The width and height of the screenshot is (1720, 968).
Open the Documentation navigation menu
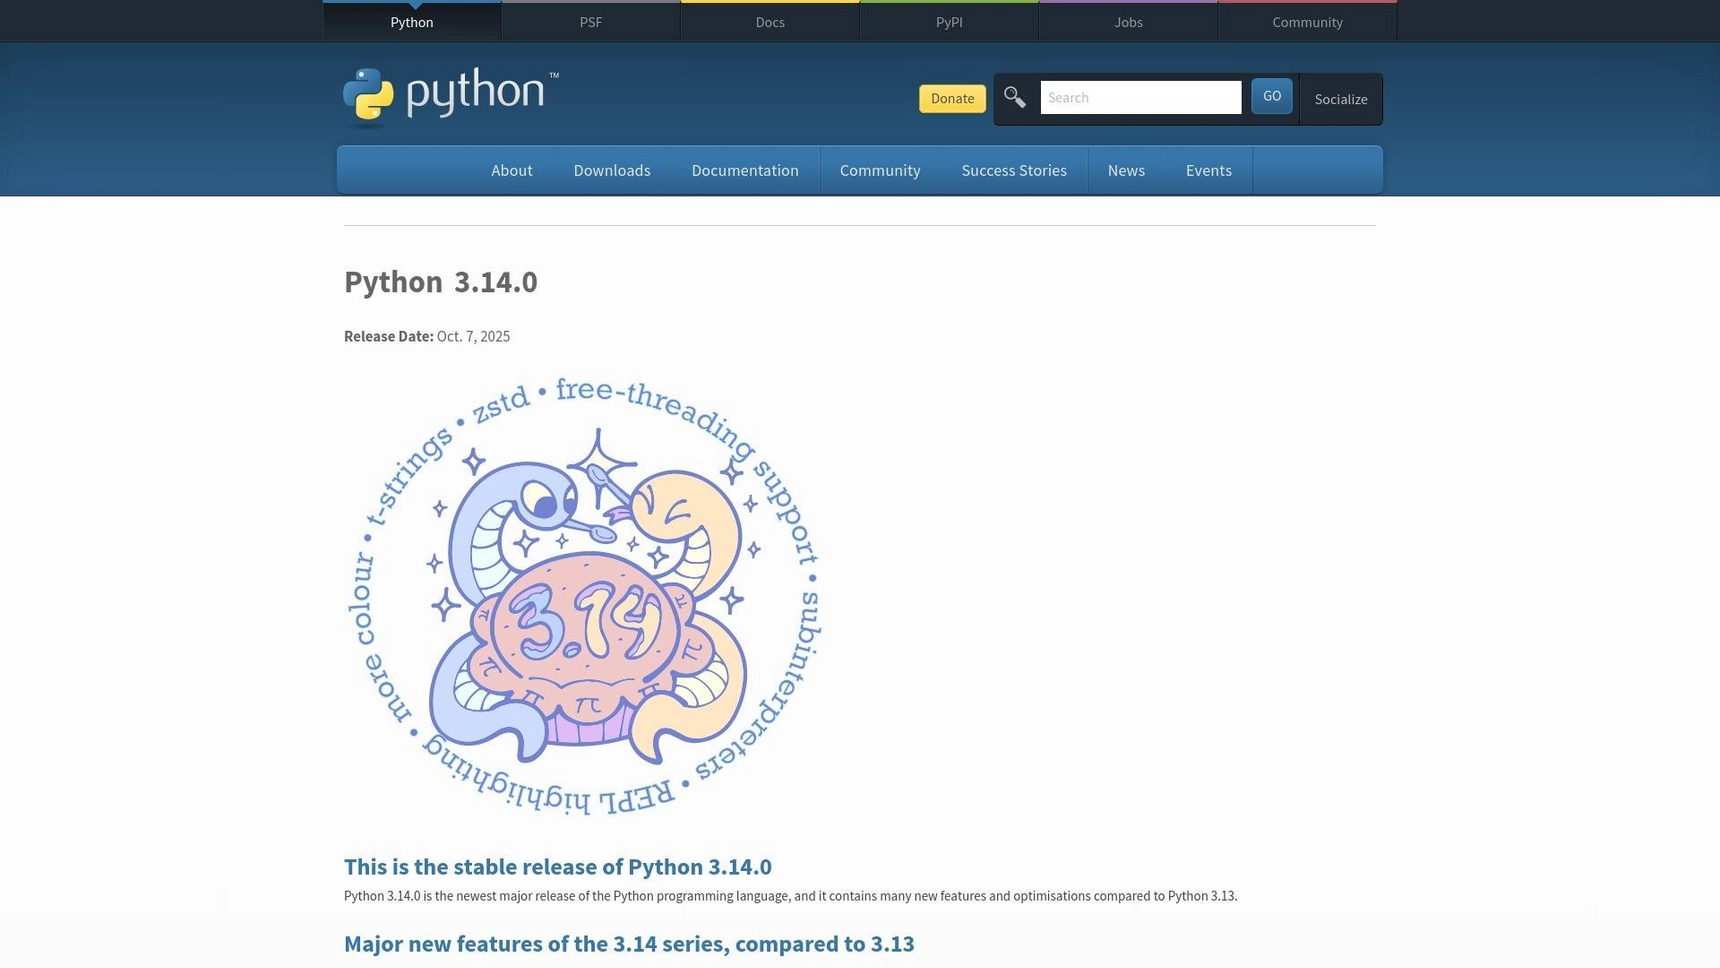pos(745,170)
